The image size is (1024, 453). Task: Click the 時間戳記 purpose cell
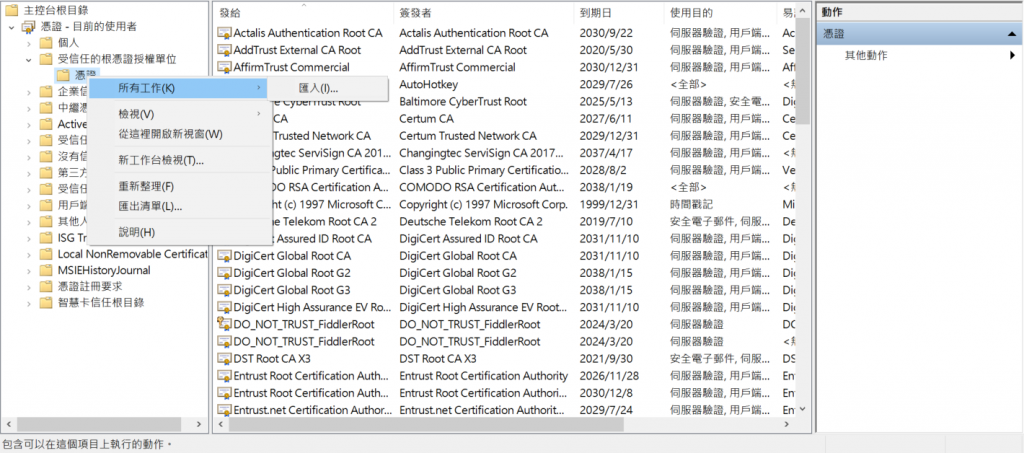coord(690,204)
